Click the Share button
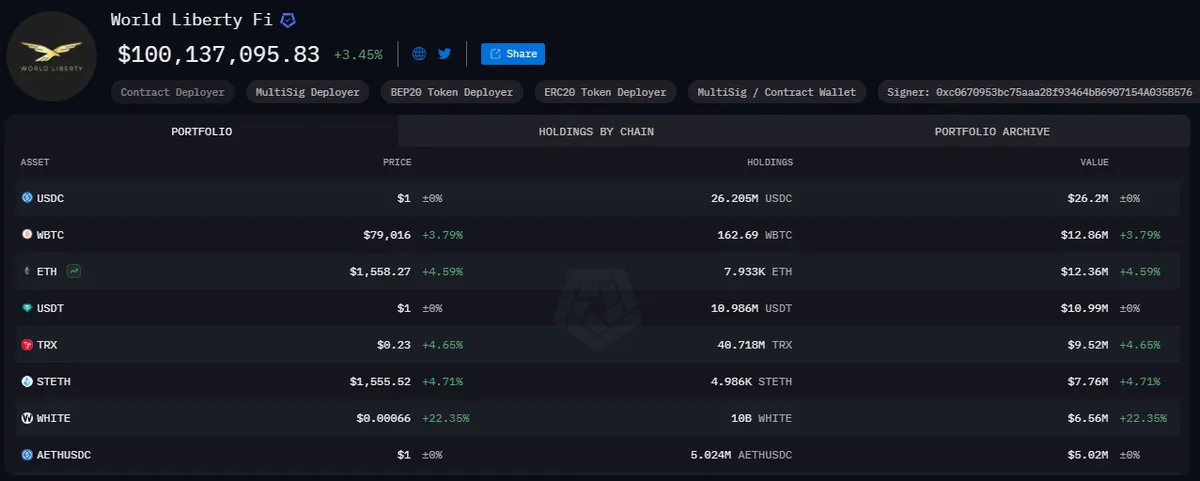Image resolution: width=1200 pixels, height=481 pixels. pyautogui.click(x=513, y=54)
